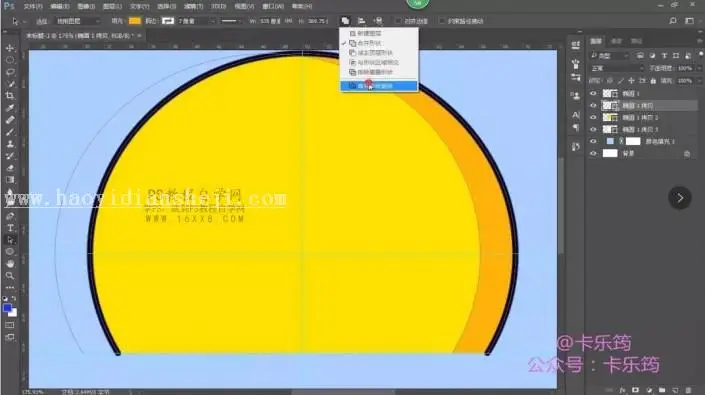Select the Crop tool
The image size is (705, 395).
(10, 96)
